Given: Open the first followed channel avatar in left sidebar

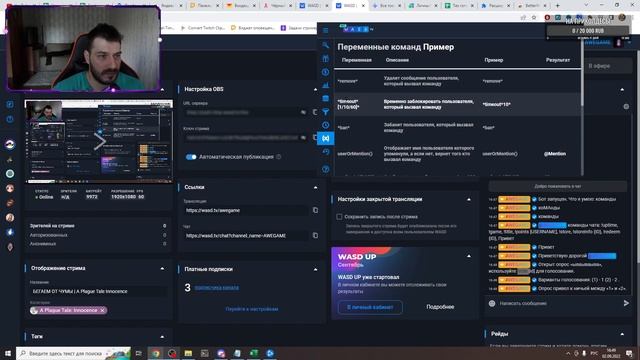Looking at the screenshot, I should 10,144.
